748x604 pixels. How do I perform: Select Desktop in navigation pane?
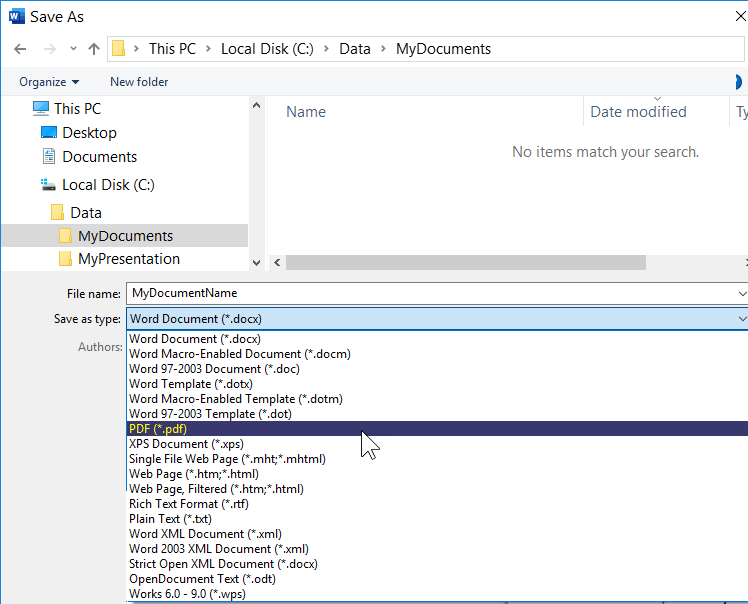pyautogui.click(x=89, y=133)
